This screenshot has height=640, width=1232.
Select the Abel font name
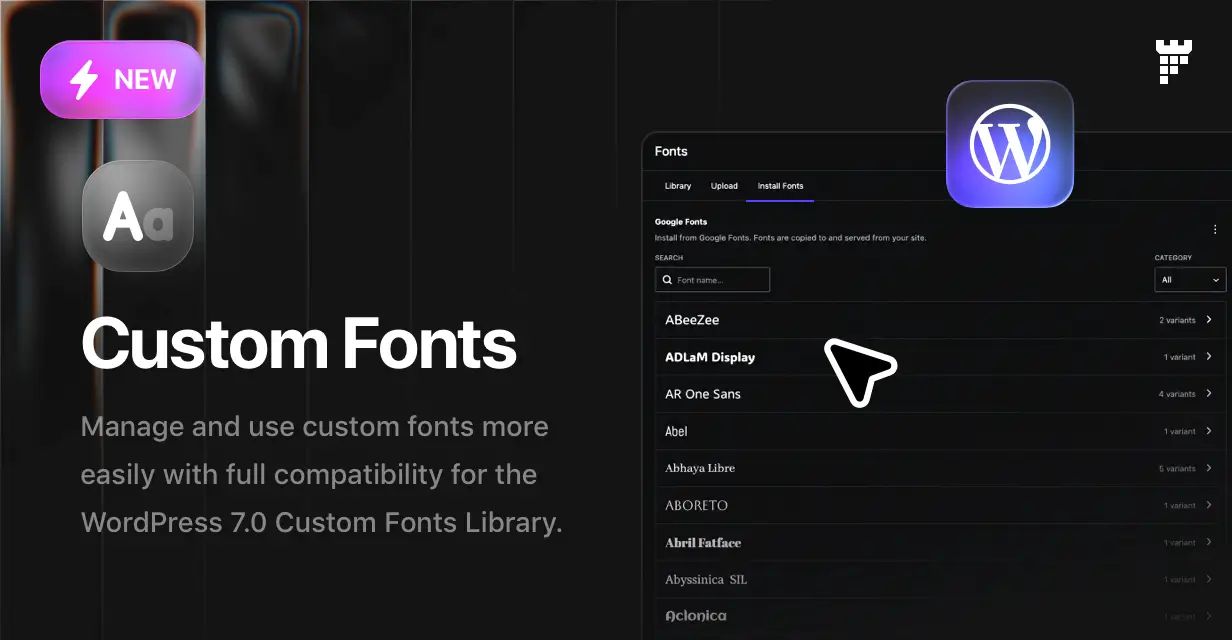pos(676,431)
